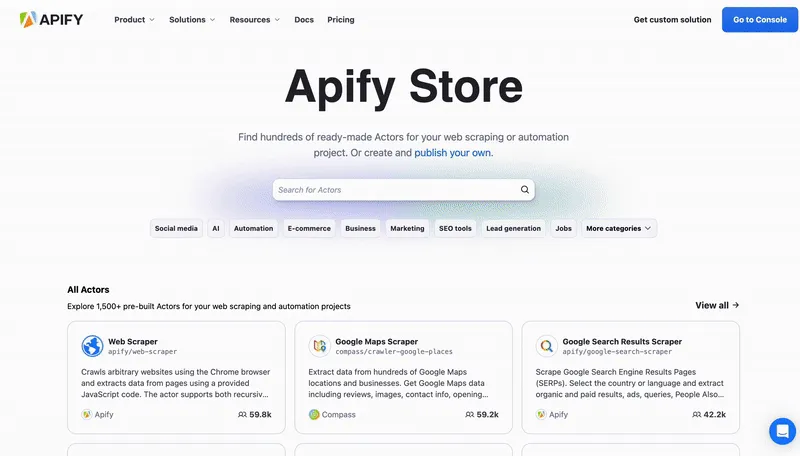
Task: Follow the publish your own link
Action: pos(453,153)
